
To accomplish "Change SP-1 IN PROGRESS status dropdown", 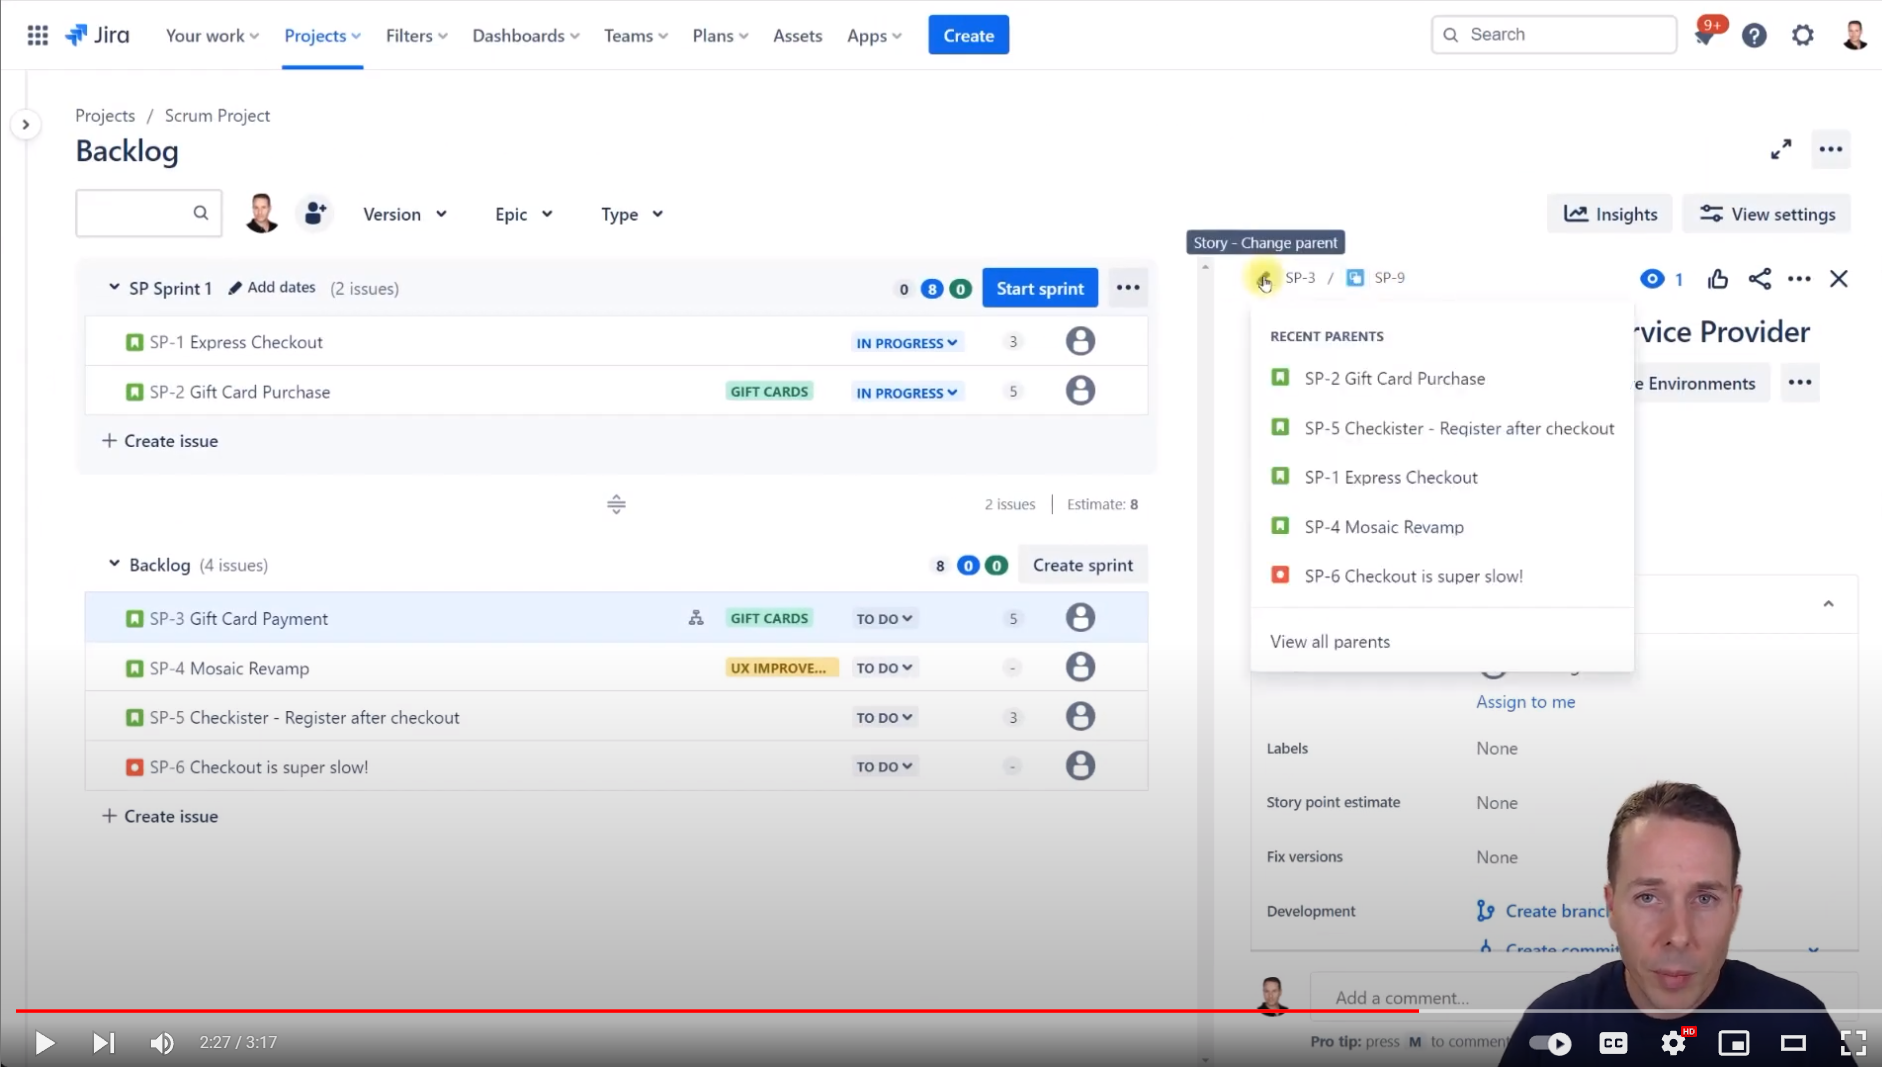I will coord(906,342).
